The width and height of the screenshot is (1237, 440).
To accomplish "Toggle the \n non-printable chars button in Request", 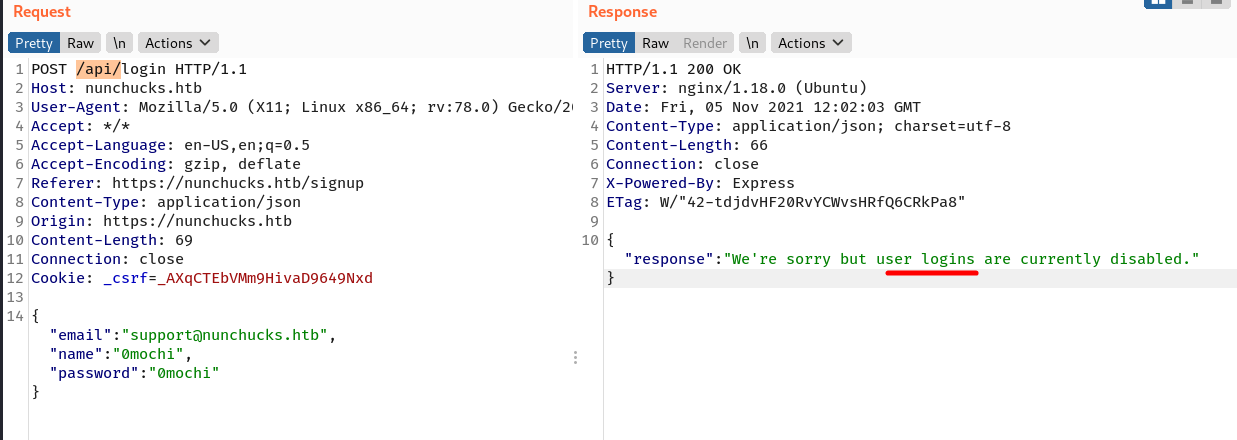I will 119,43.
